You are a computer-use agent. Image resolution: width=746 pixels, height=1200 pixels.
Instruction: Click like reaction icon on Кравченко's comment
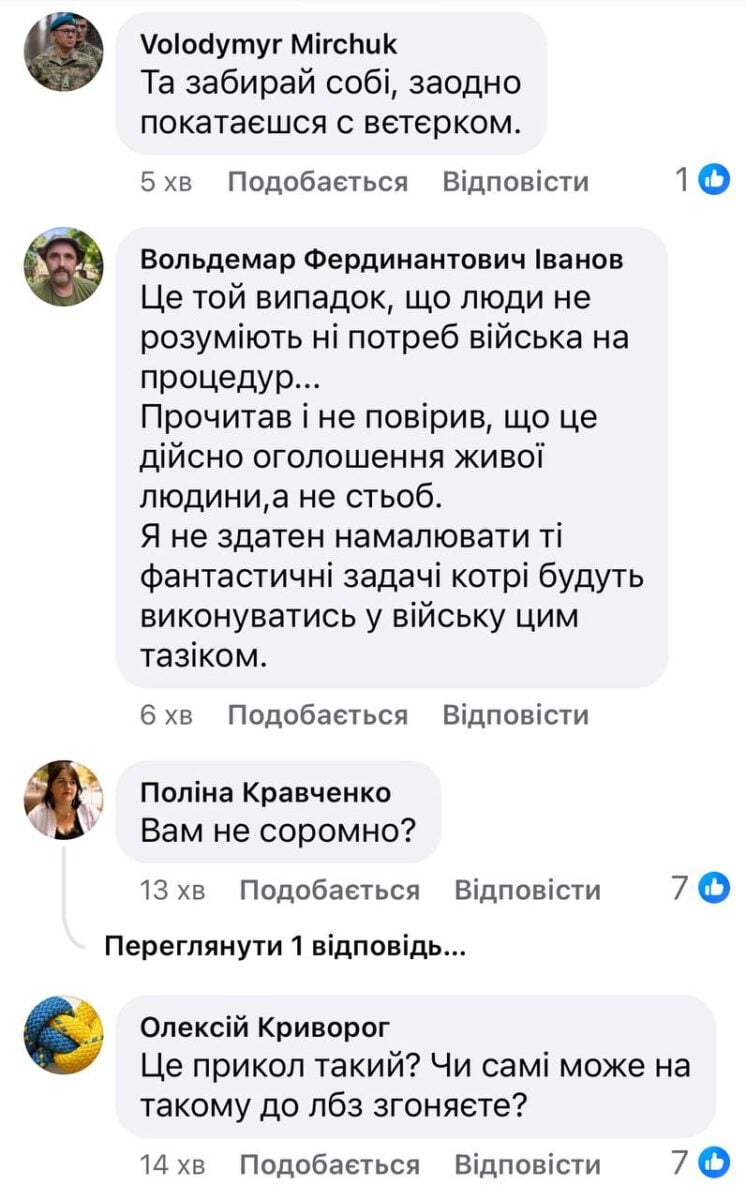coord(714,888)
